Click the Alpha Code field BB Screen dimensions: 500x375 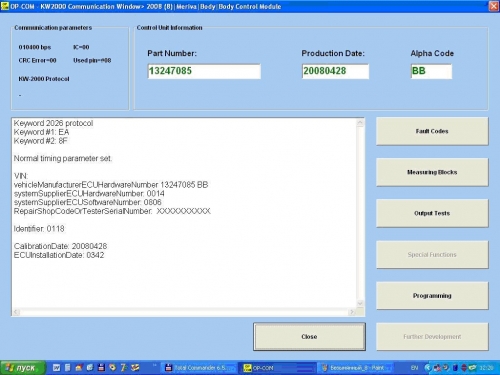coord(431,71)
